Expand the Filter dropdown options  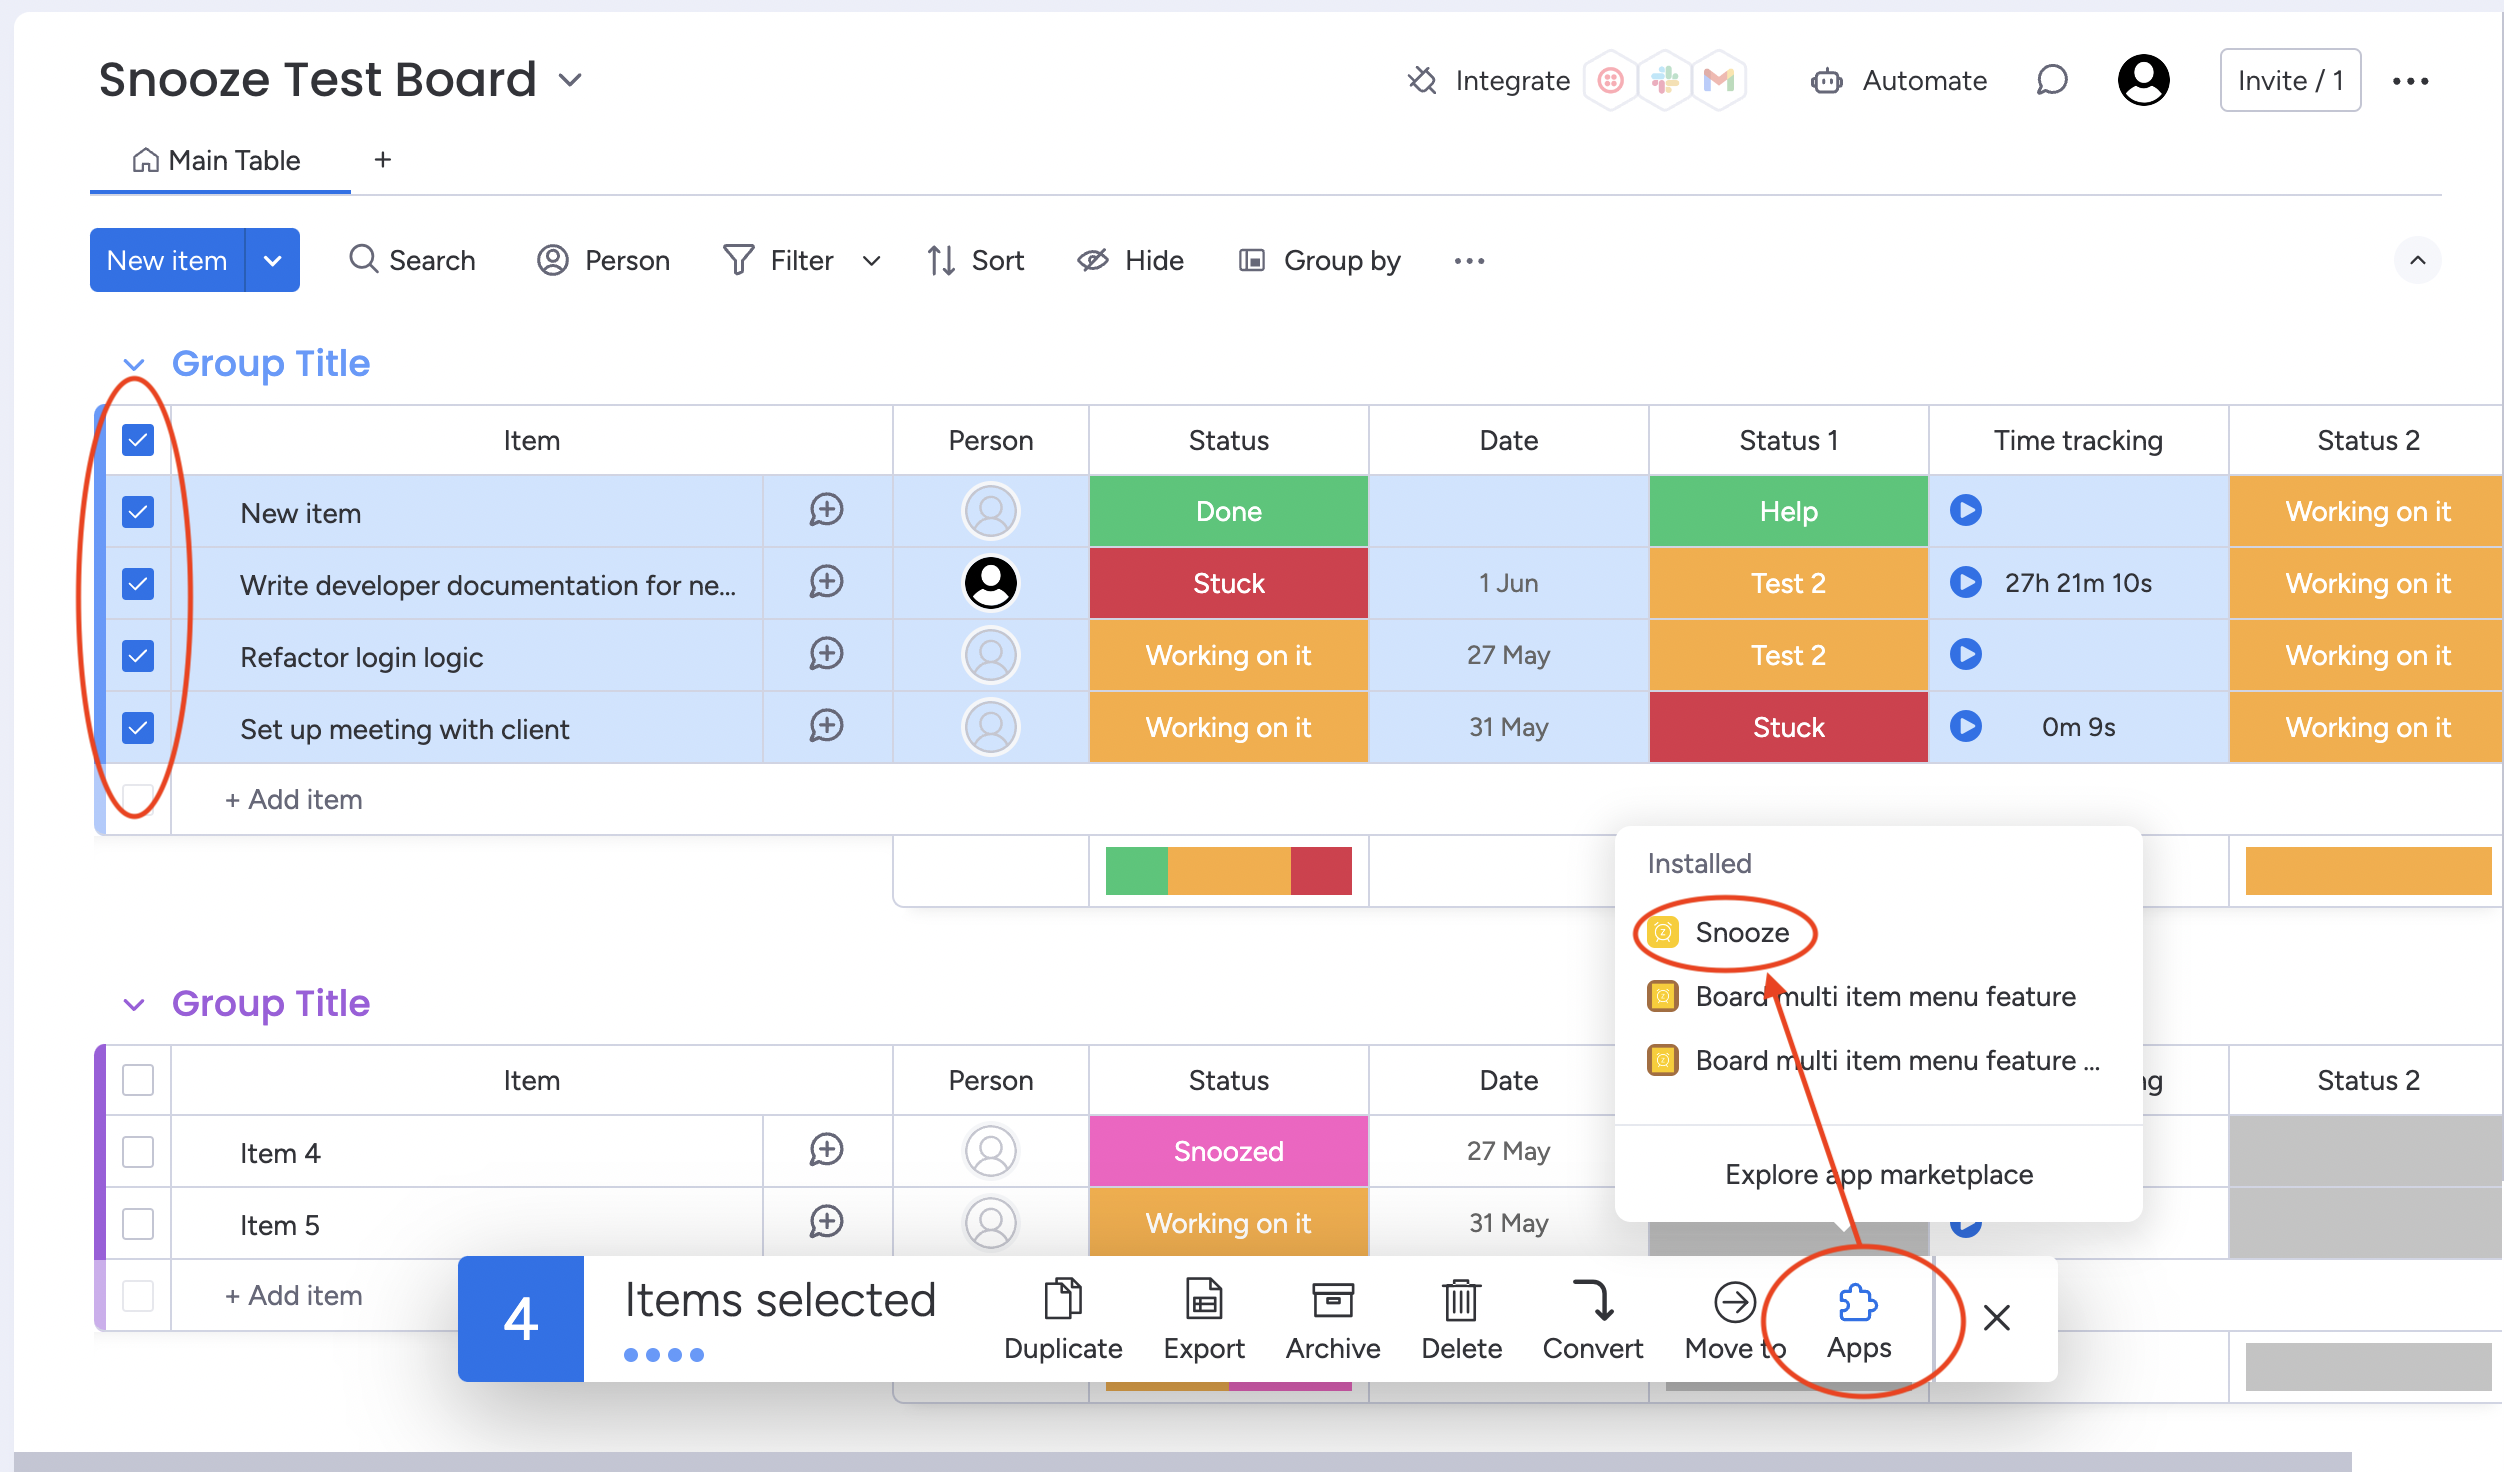point(871,259)
